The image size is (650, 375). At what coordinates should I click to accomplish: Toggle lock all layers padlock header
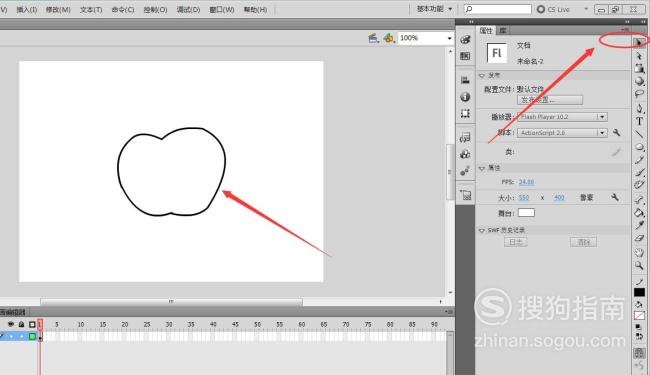point(21,324)
